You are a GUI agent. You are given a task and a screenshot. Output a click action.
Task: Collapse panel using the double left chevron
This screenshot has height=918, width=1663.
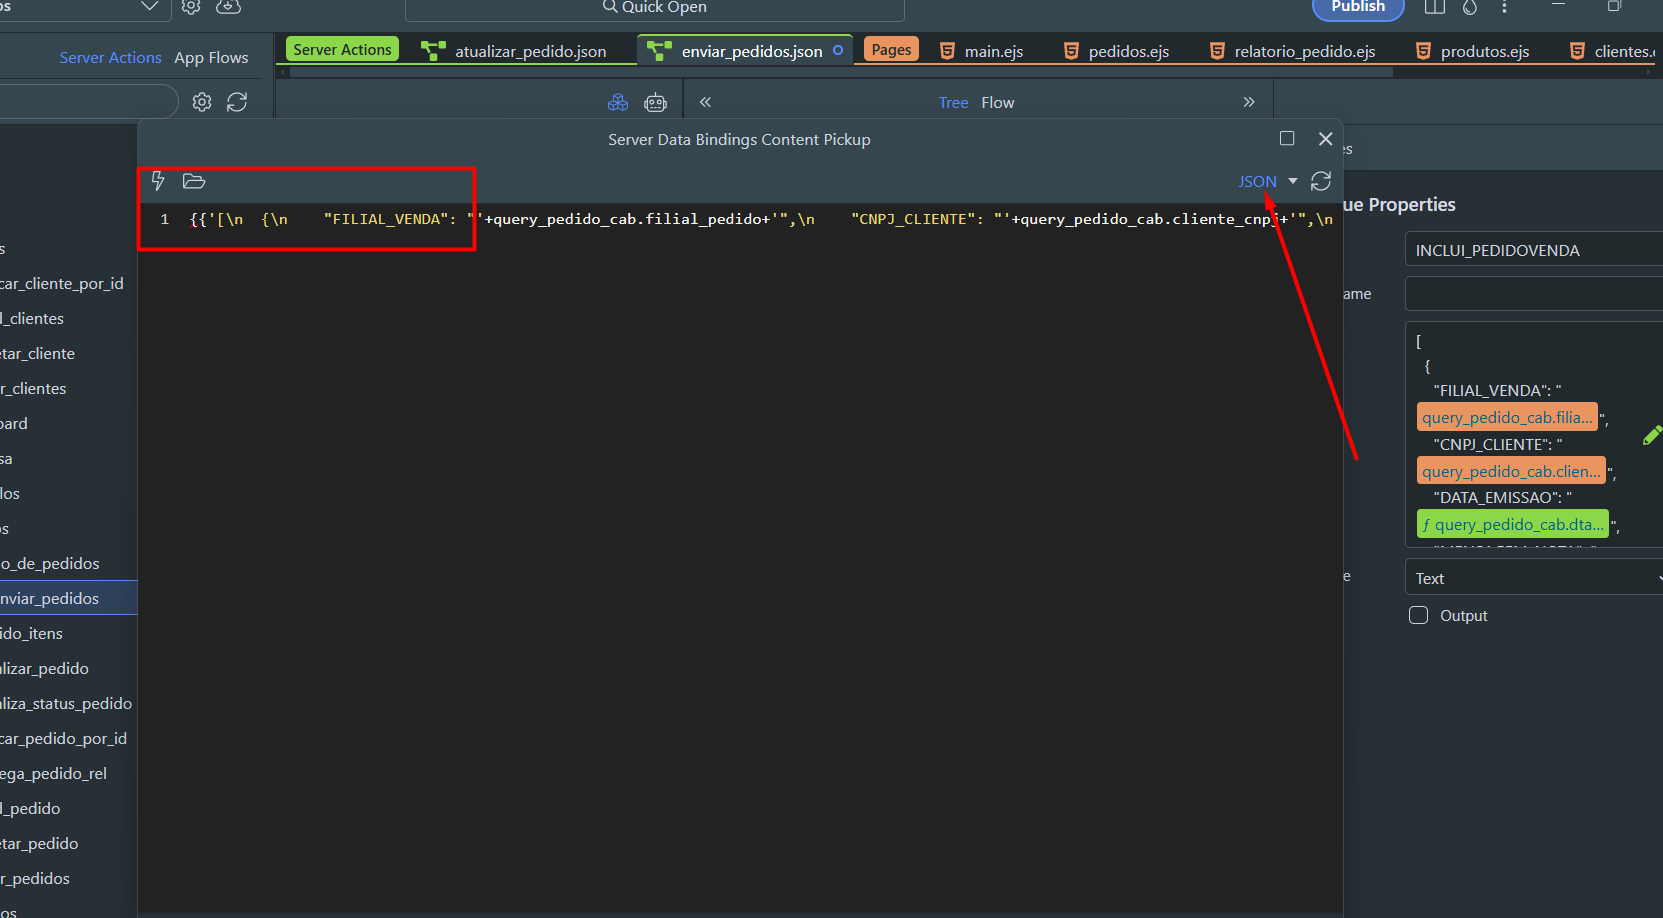pyautogui.click(x=705, y=102)
